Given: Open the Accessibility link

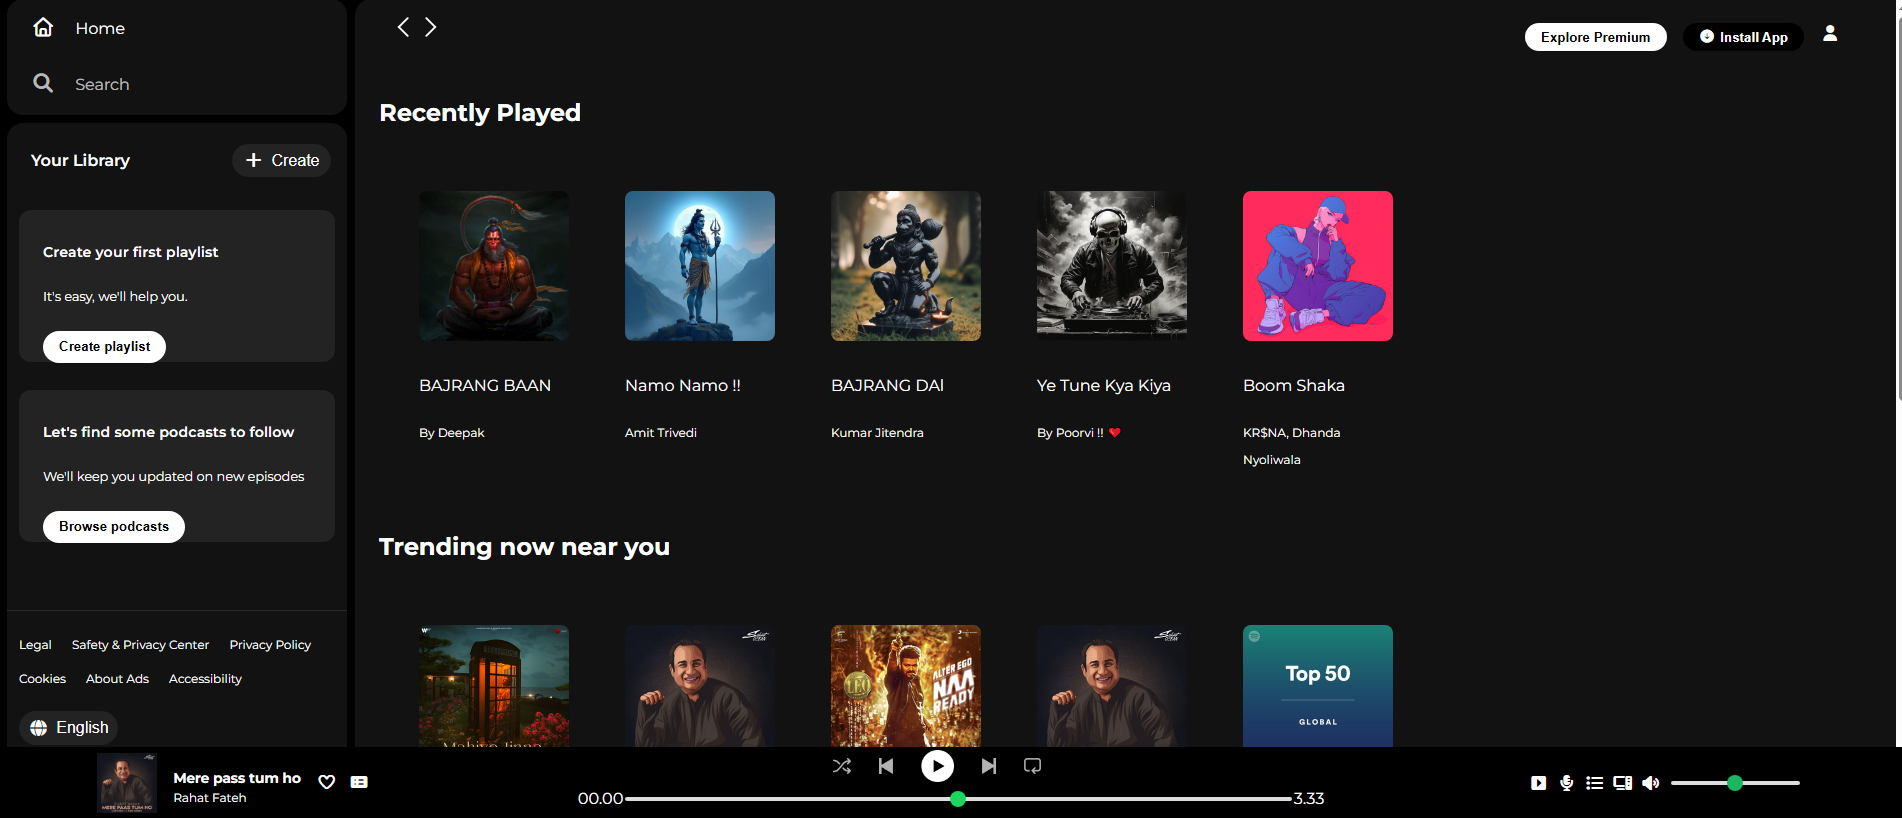Looking at the screenshot, I should (205, 679).
